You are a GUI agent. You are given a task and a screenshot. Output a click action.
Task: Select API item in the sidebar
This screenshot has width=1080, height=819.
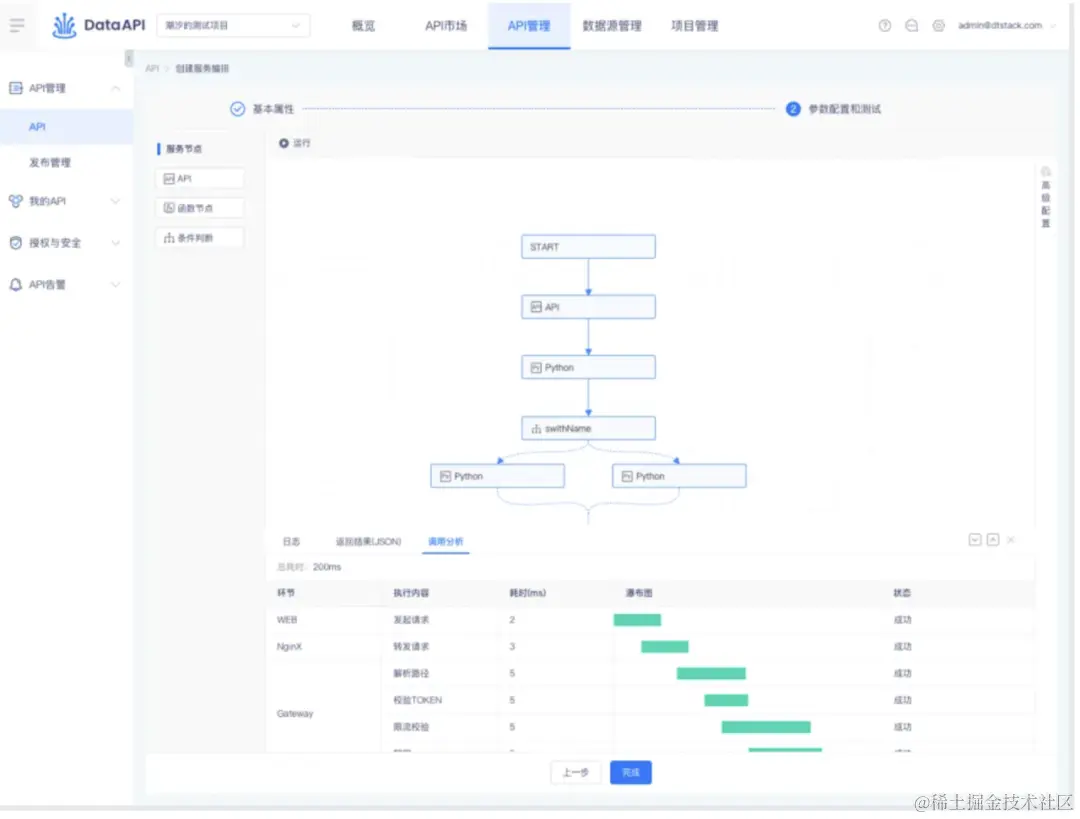coord(67,127)
